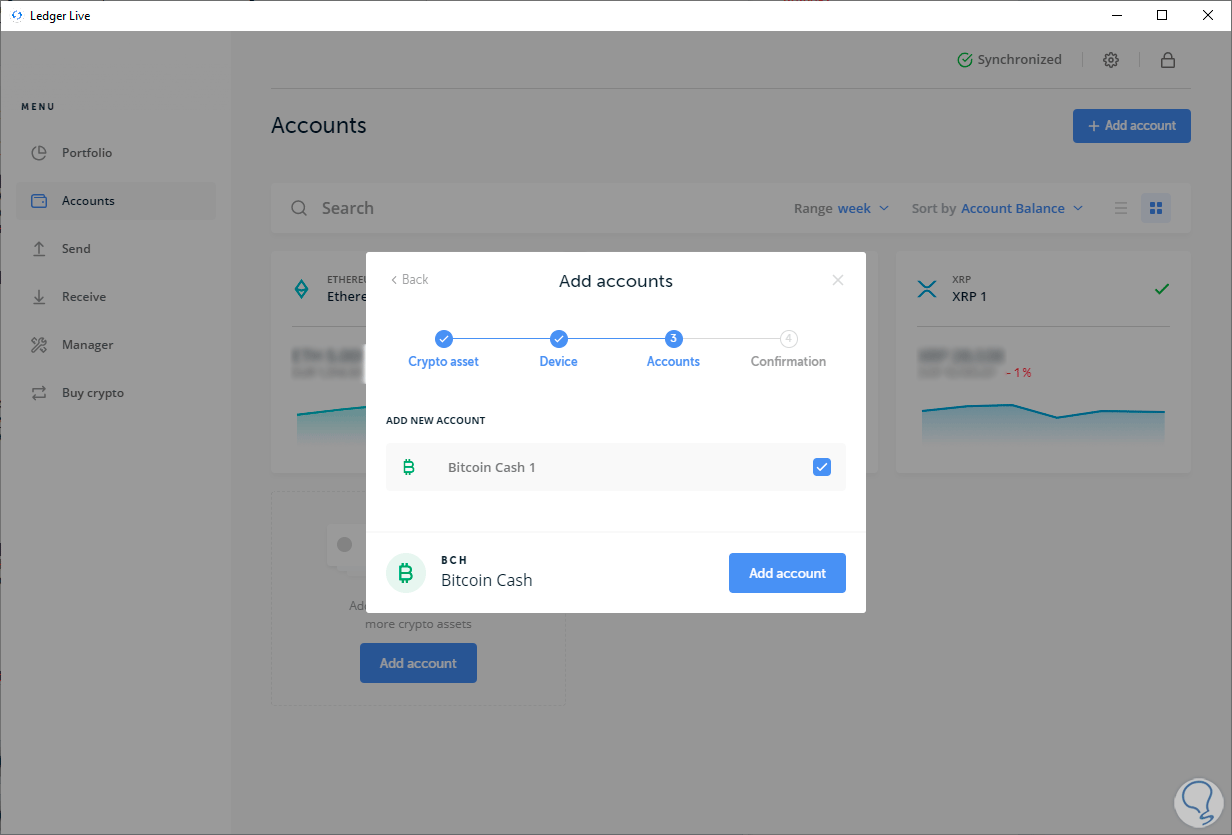Click Add account in dialog footer
The width and height of the screenshot is (1232, 835).
787,573
